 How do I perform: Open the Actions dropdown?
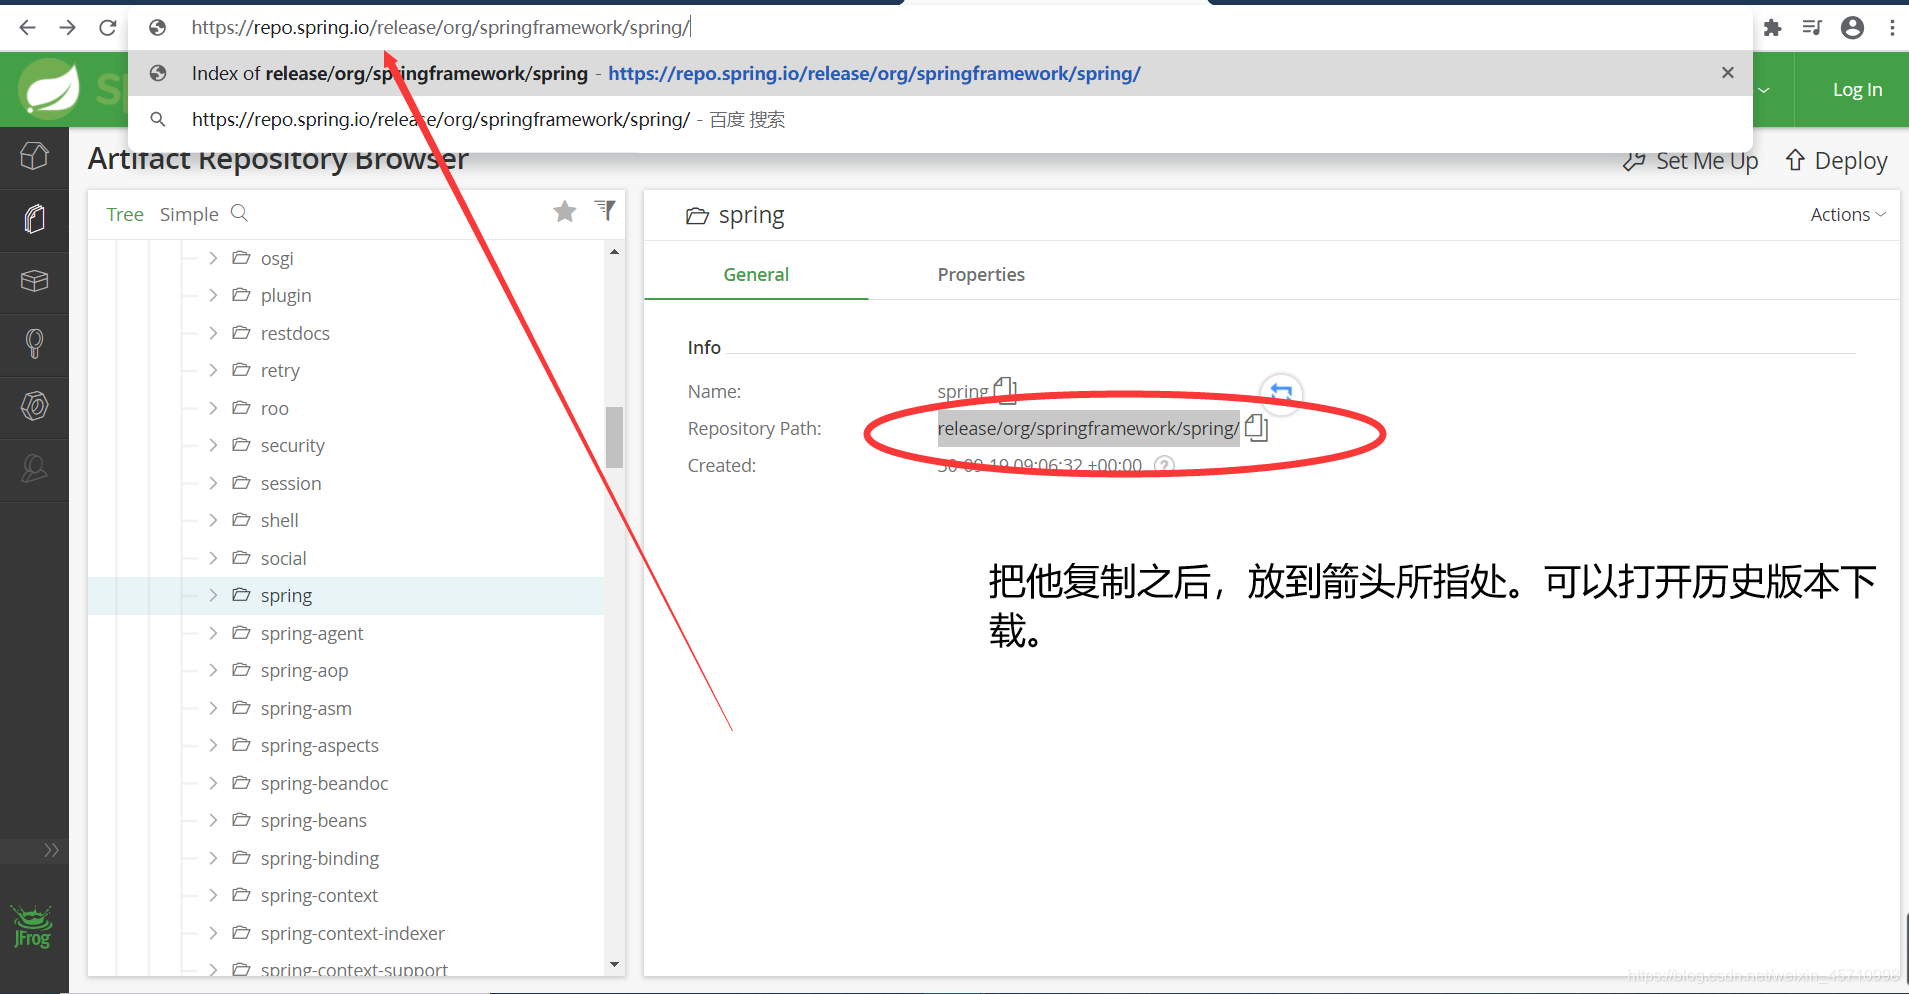point(1848,215)
